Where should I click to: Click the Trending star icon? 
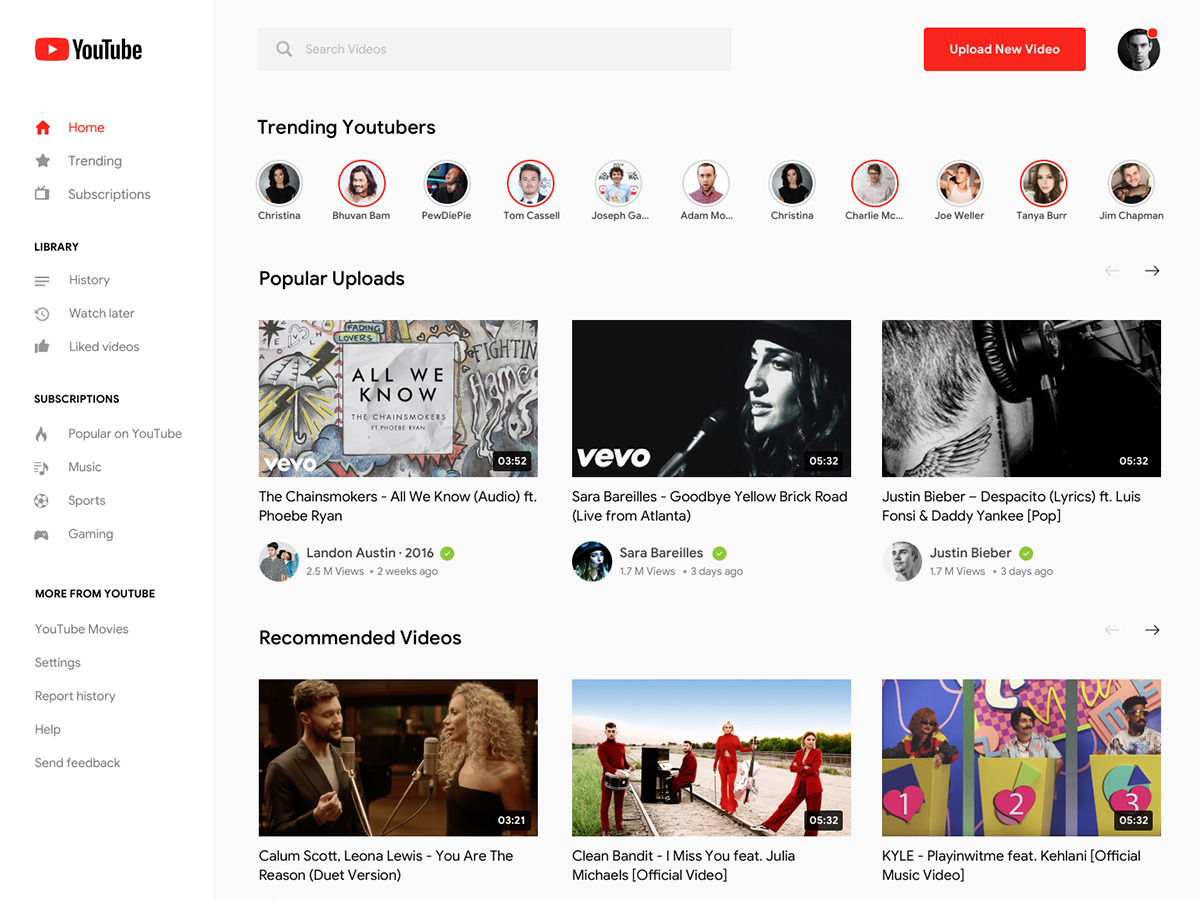tap(42, 161)
